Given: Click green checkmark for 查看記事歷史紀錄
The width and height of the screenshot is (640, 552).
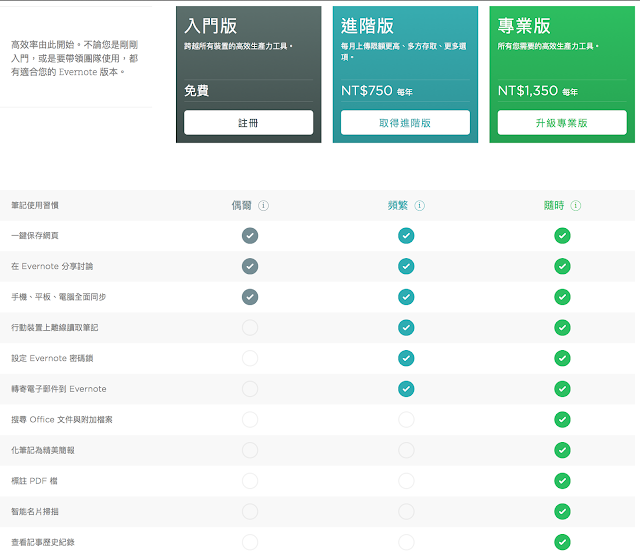Looking at the screenshot, I should click(x=562, y=542).
